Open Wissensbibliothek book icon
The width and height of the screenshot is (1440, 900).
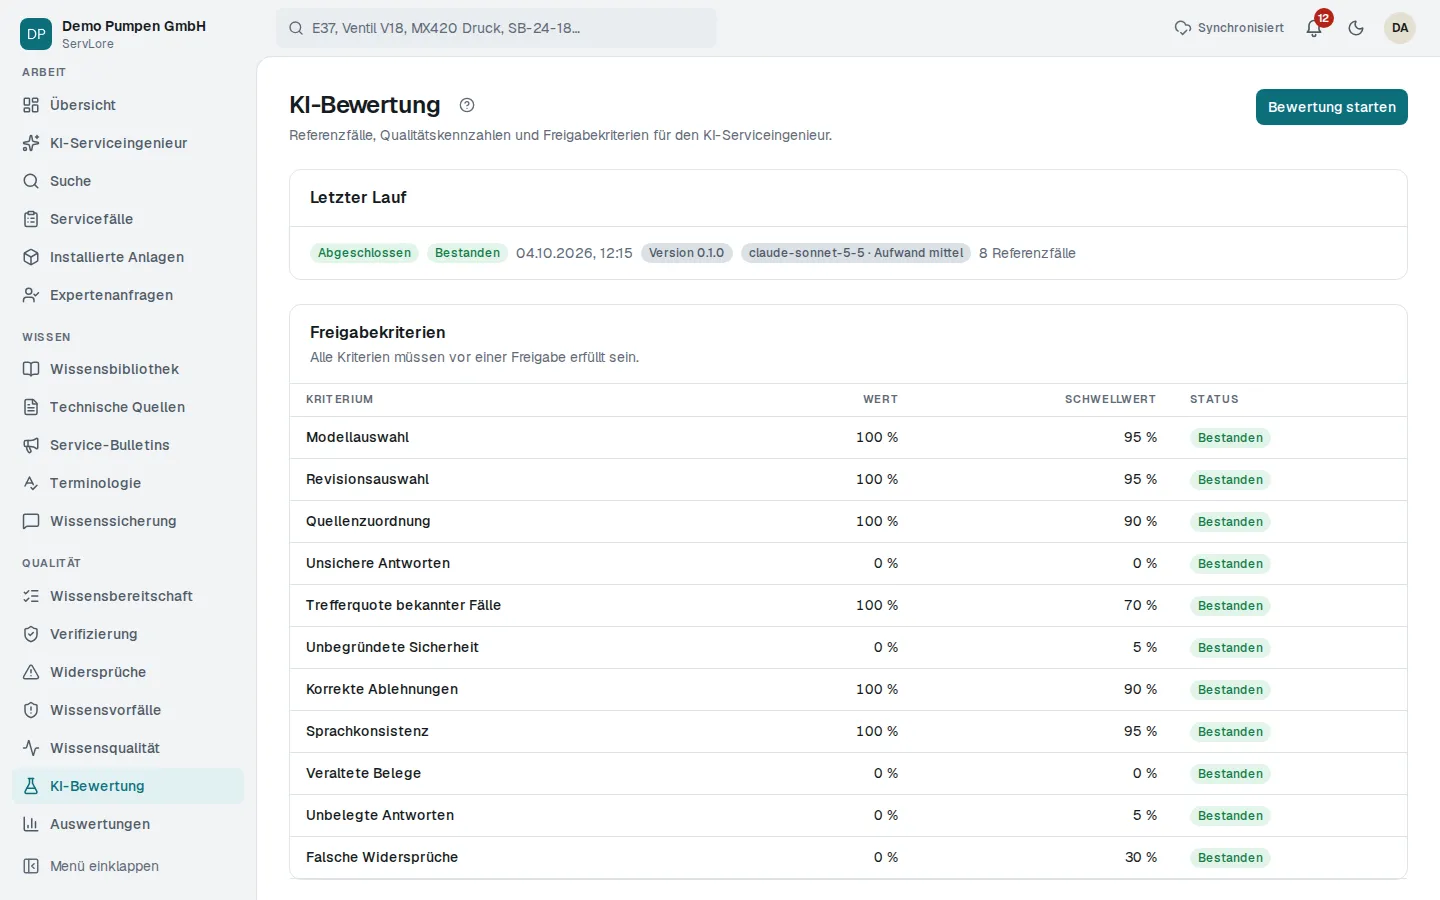click(x=31, y=369)
